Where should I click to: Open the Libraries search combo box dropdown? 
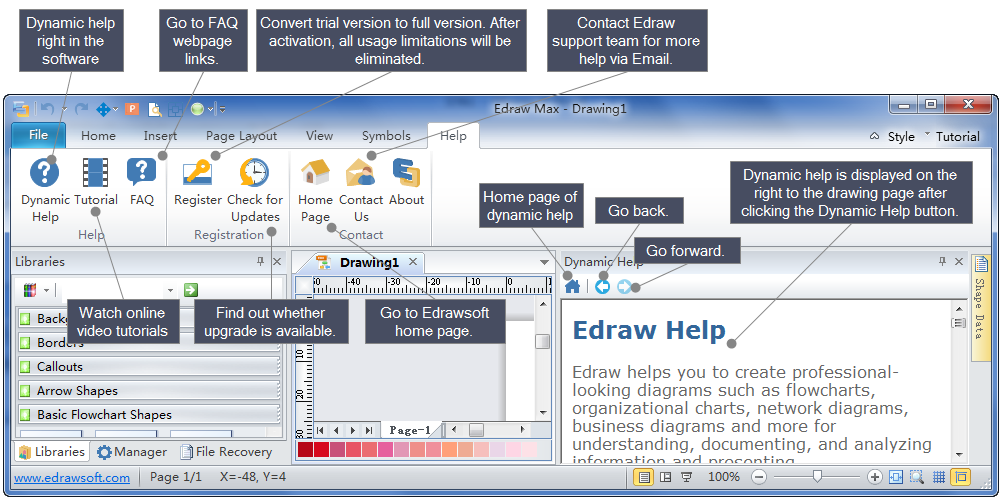pyautogui.click(x=170, y=291)
